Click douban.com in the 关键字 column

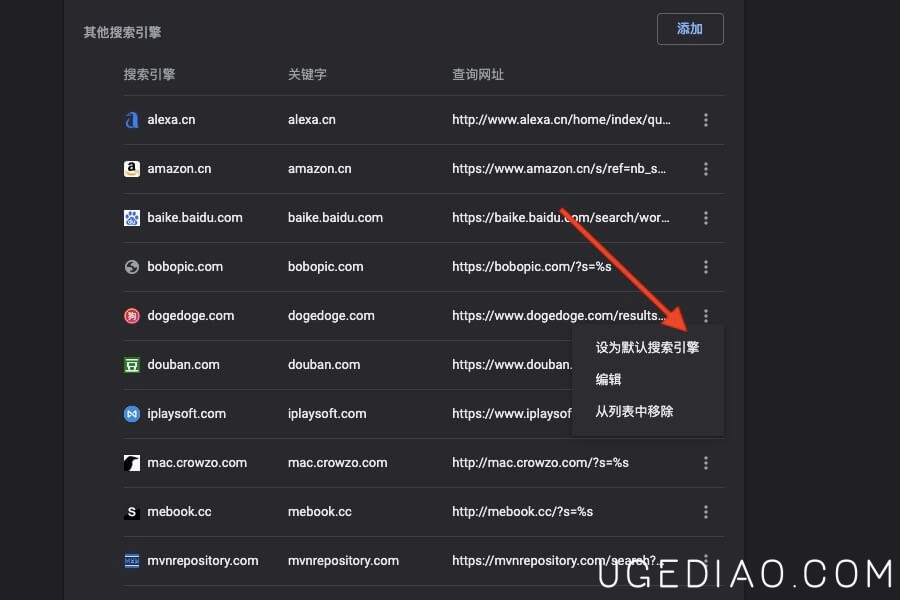point(324,365)
